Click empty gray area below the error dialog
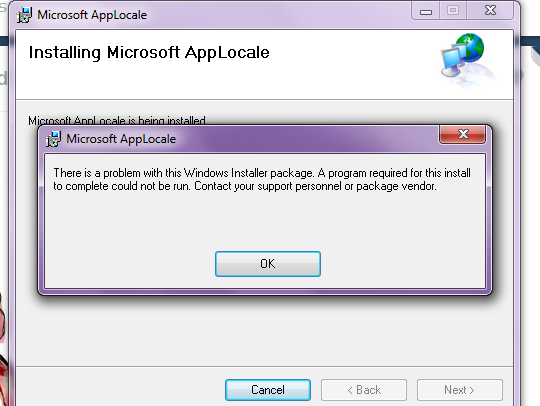 click(264, 331)
